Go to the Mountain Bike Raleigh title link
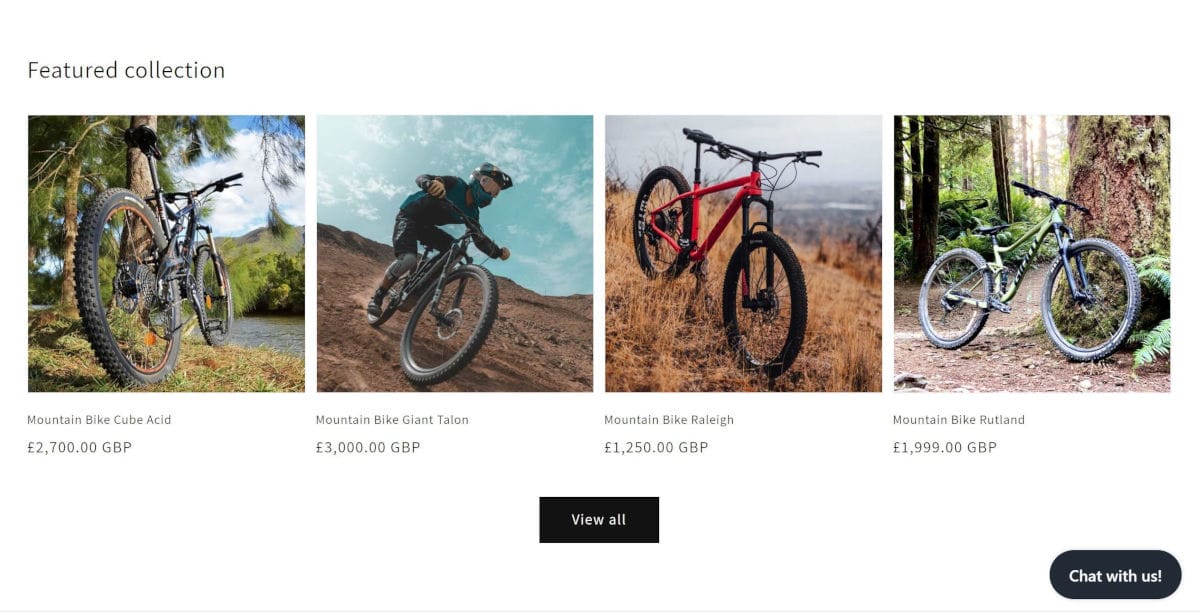1200x613 pixels. coord(669,420)
